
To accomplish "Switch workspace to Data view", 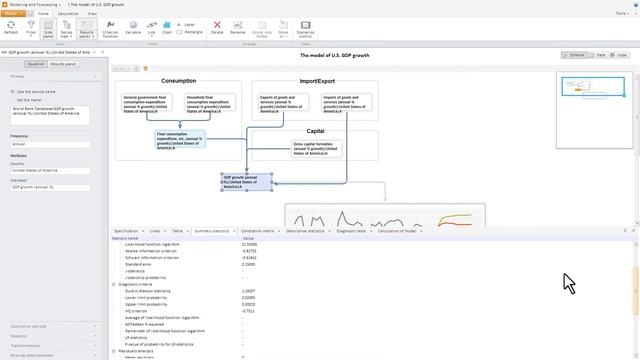I will click(598, 55).
